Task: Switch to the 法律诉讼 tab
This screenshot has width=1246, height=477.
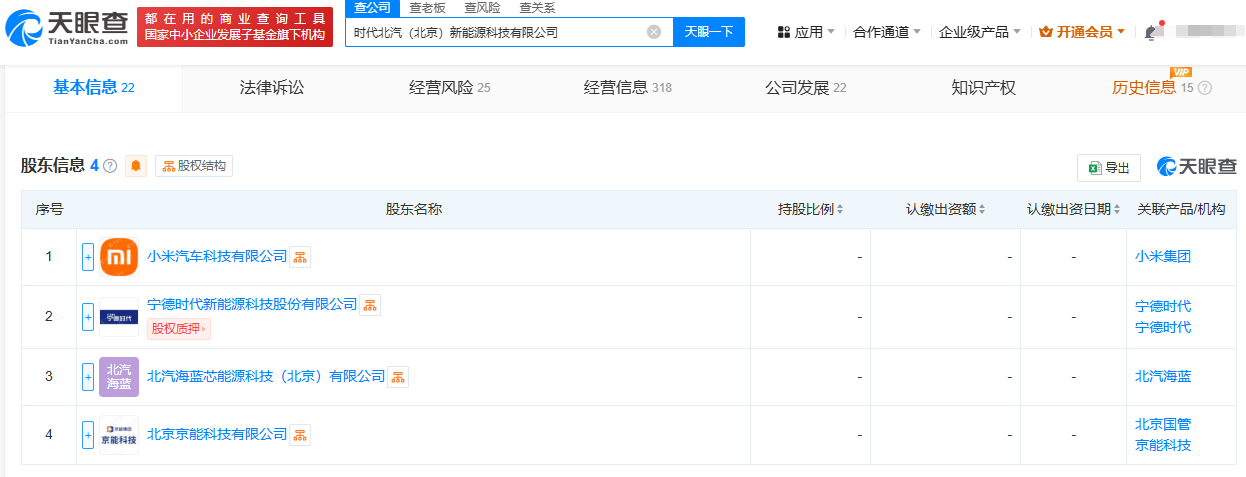Action: tap(272, 88)
